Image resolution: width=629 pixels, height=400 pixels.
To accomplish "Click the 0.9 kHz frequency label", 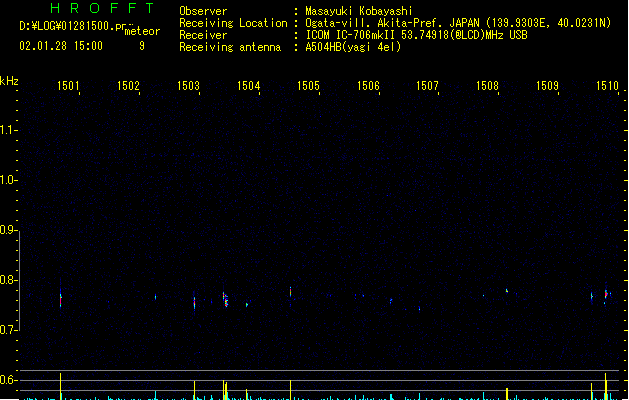I will [8, 230].
